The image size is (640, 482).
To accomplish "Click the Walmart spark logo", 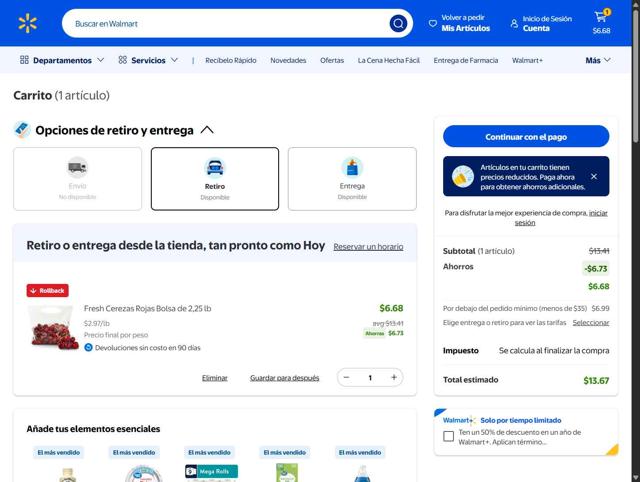I will point(27,23).
